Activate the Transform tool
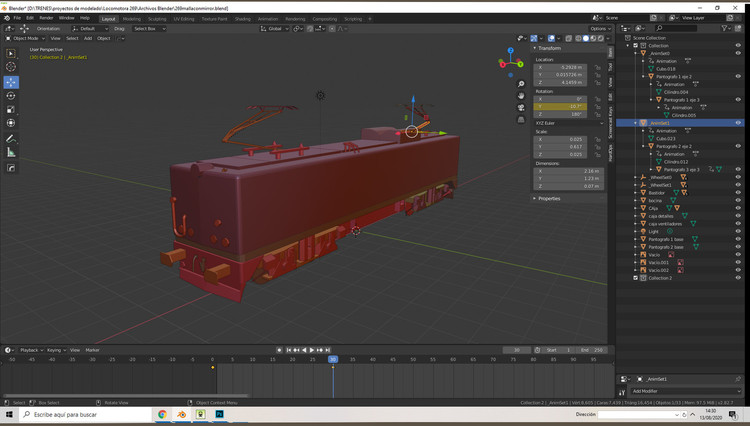 (11, 123)
